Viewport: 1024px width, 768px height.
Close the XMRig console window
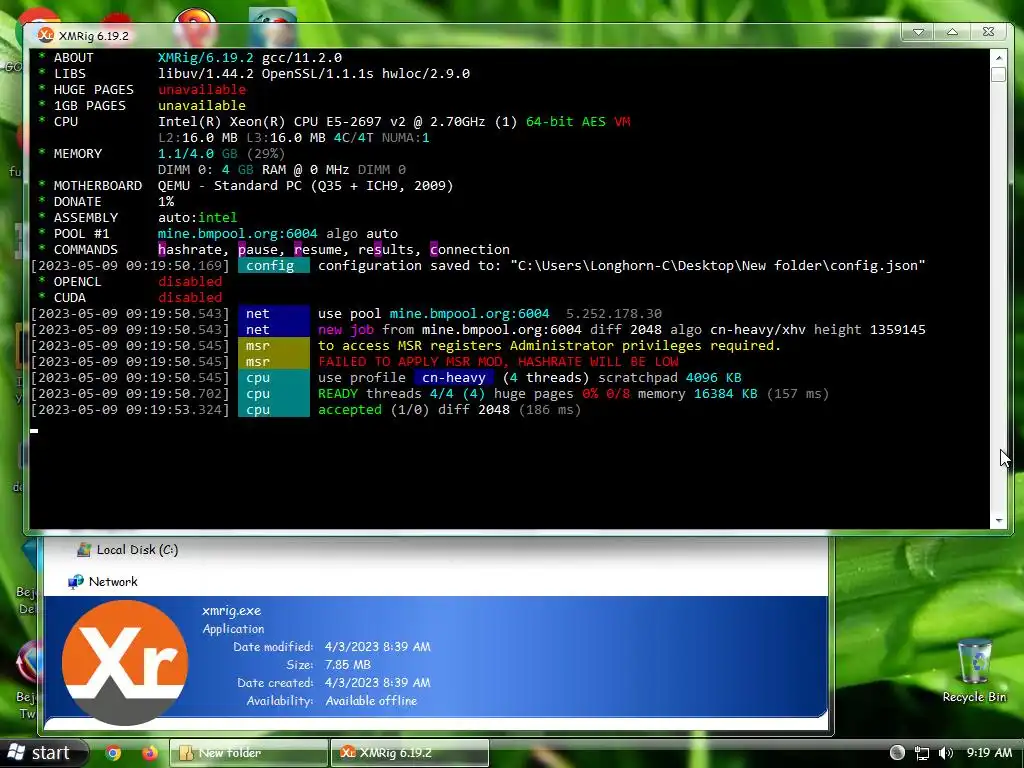(x=989, y=32)
